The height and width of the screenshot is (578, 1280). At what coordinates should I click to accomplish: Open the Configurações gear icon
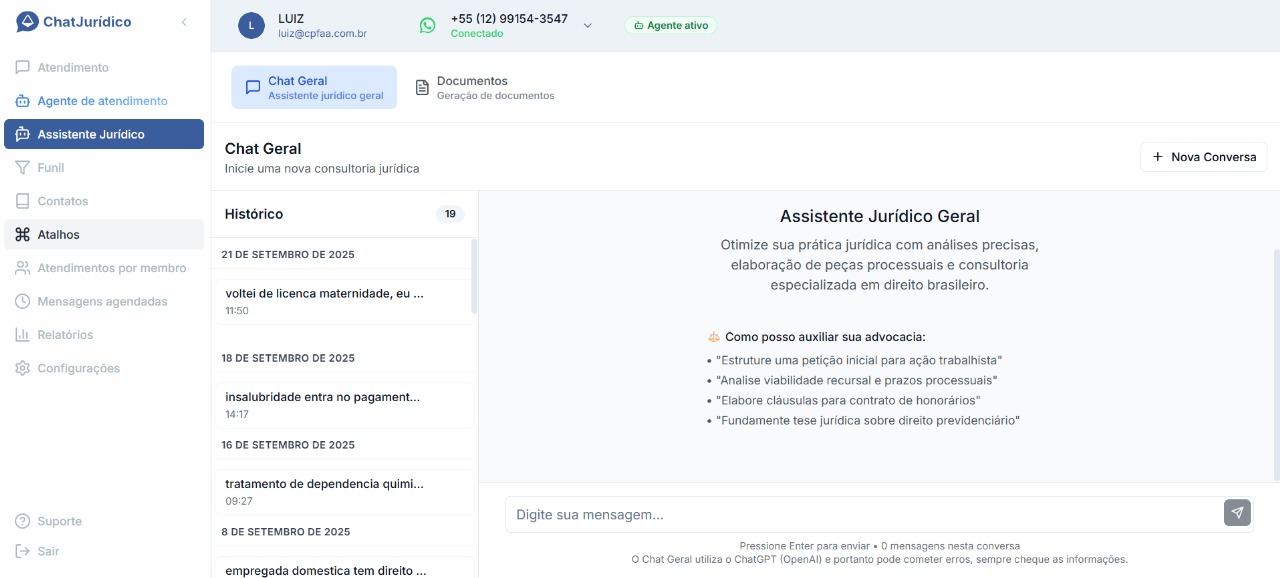click(x=22, y=368)
